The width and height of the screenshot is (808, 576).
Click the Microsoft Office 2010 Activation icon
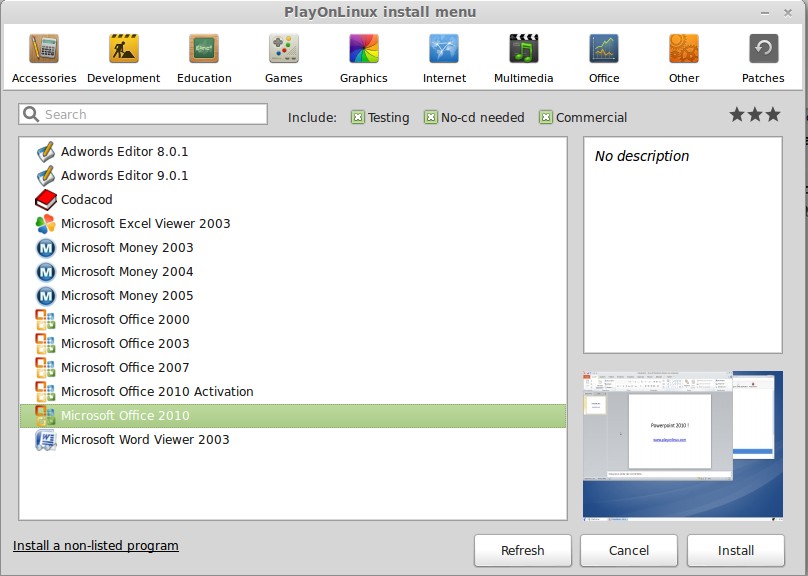[46, 392]
